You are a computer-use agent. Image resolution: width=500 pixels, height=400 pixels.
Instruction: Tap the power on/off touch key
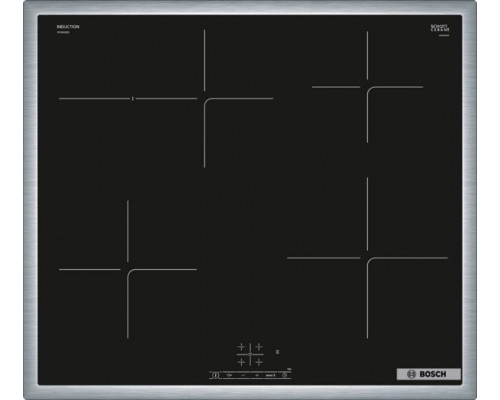[x=216, y=375]
